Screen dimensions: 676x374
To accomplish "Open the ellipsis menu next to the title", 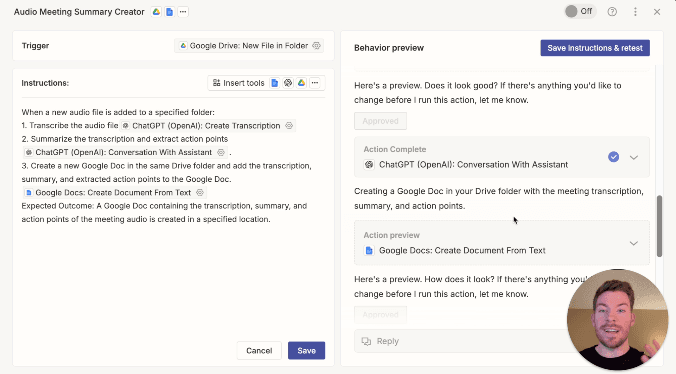I will 183,12.
